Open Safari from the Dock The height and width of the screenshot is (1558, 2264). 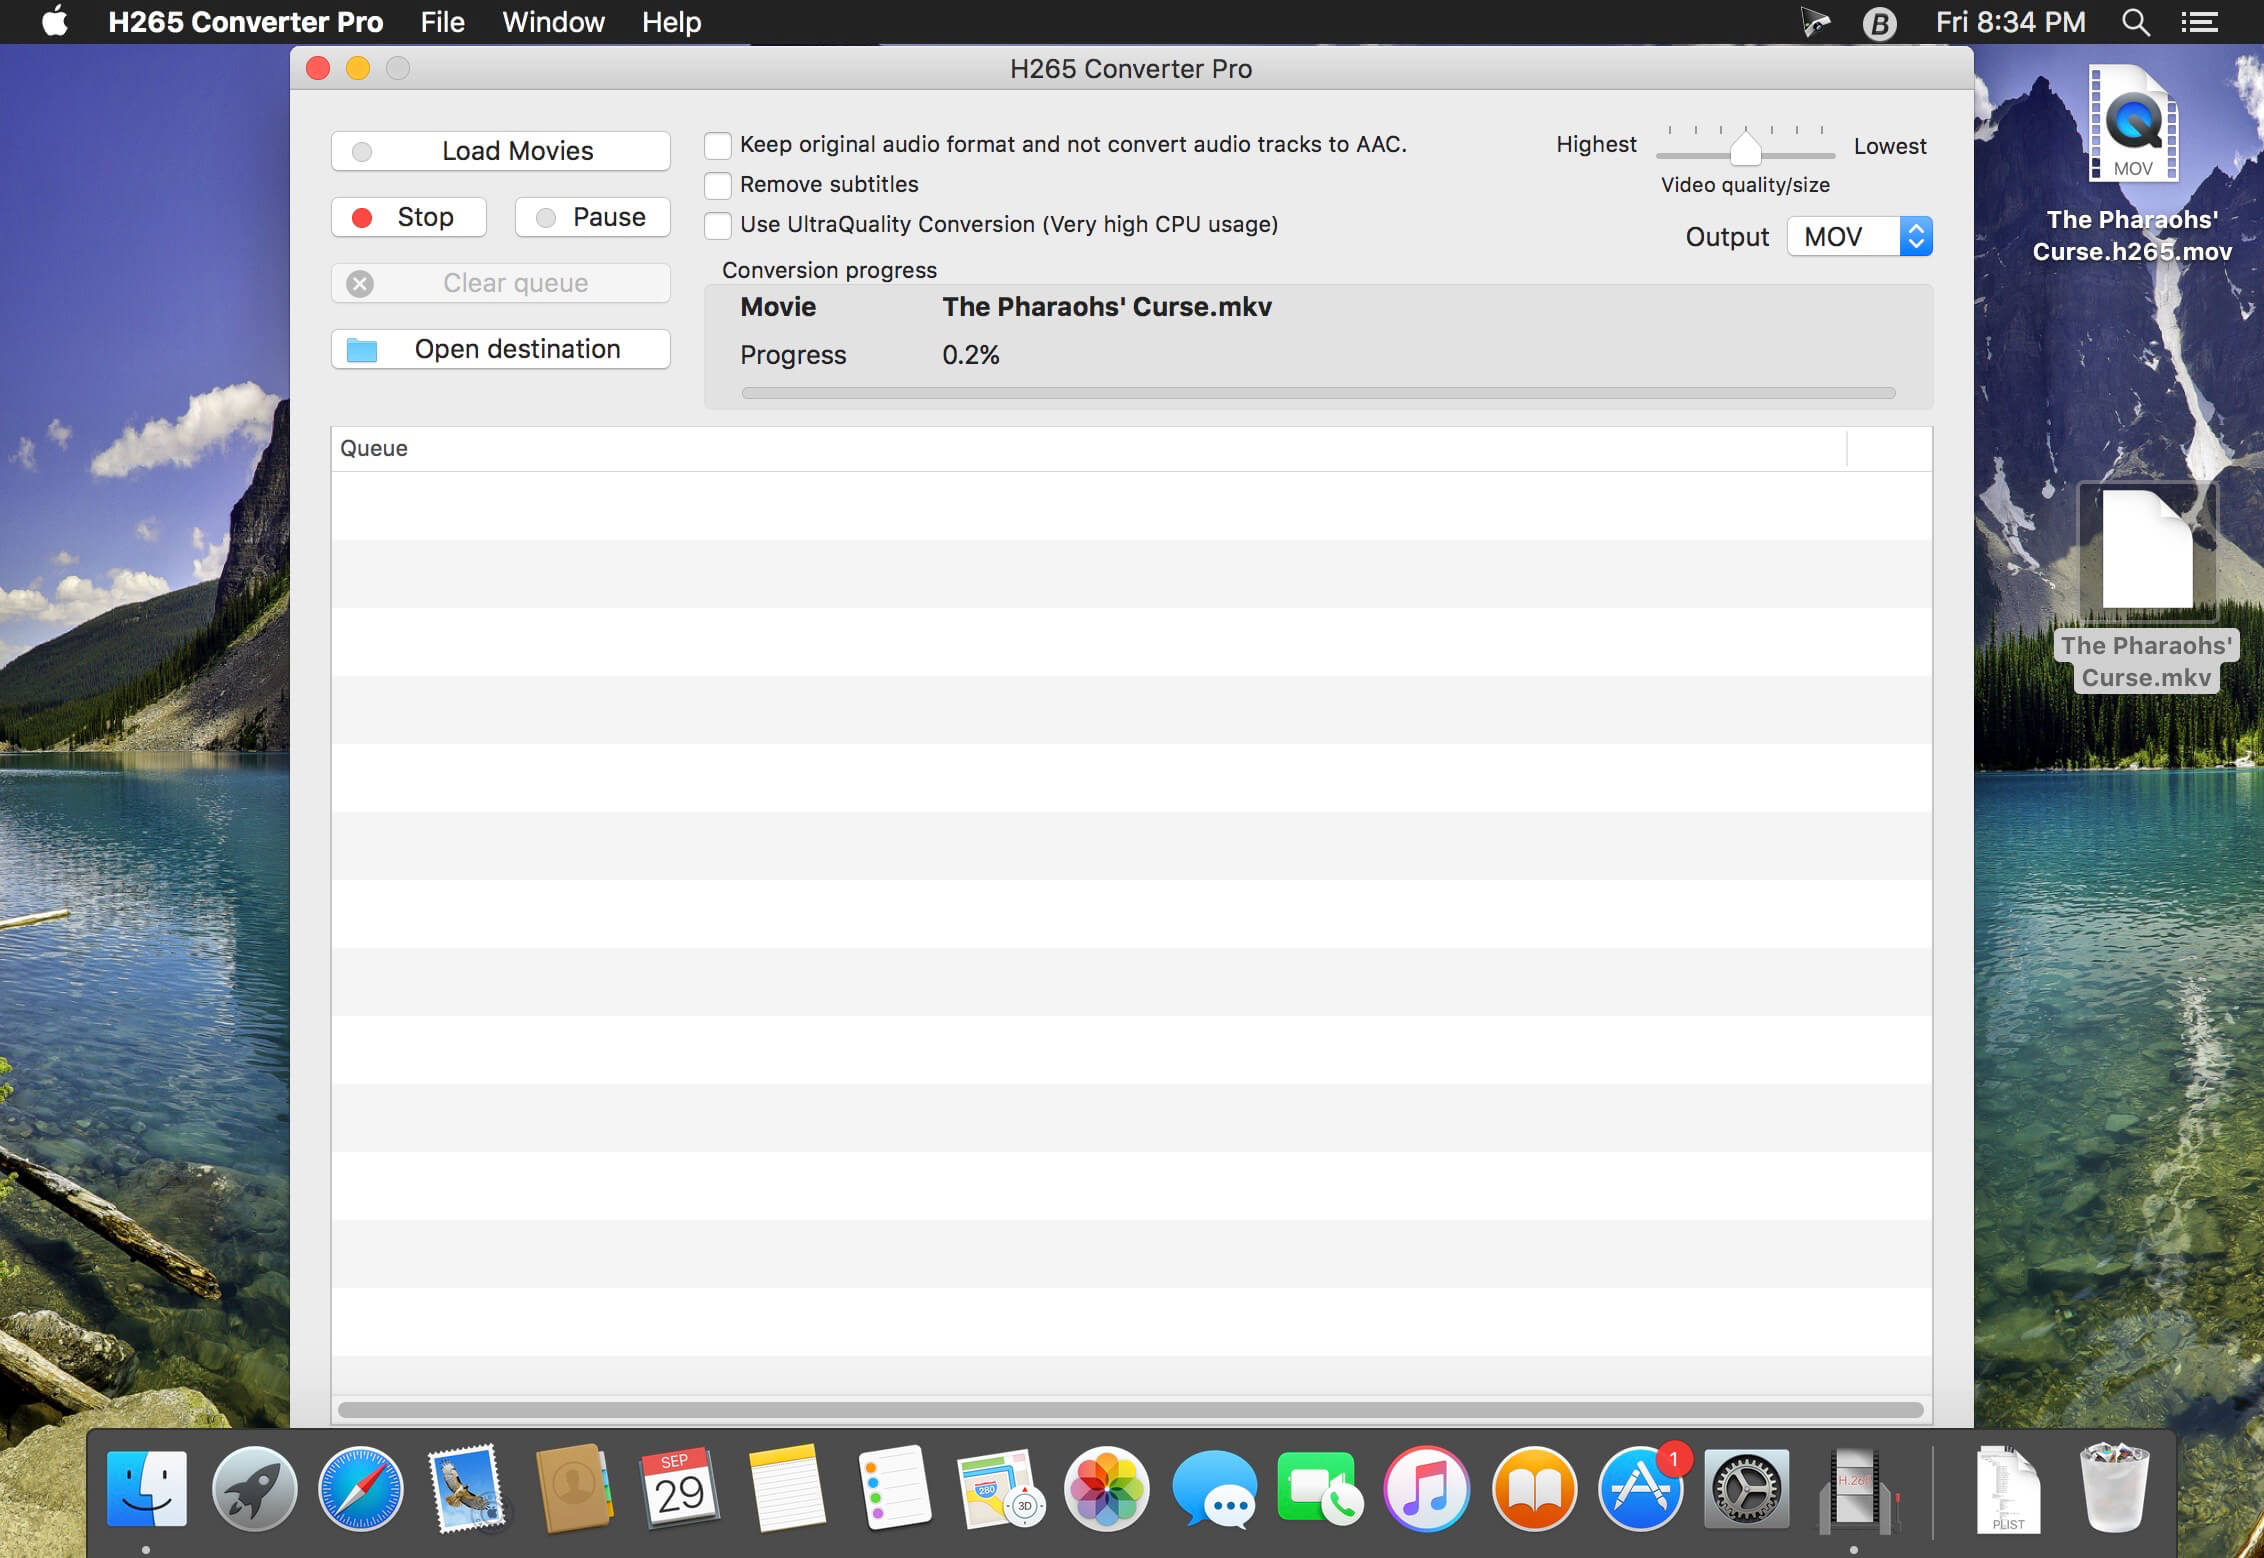[360, 1489]
